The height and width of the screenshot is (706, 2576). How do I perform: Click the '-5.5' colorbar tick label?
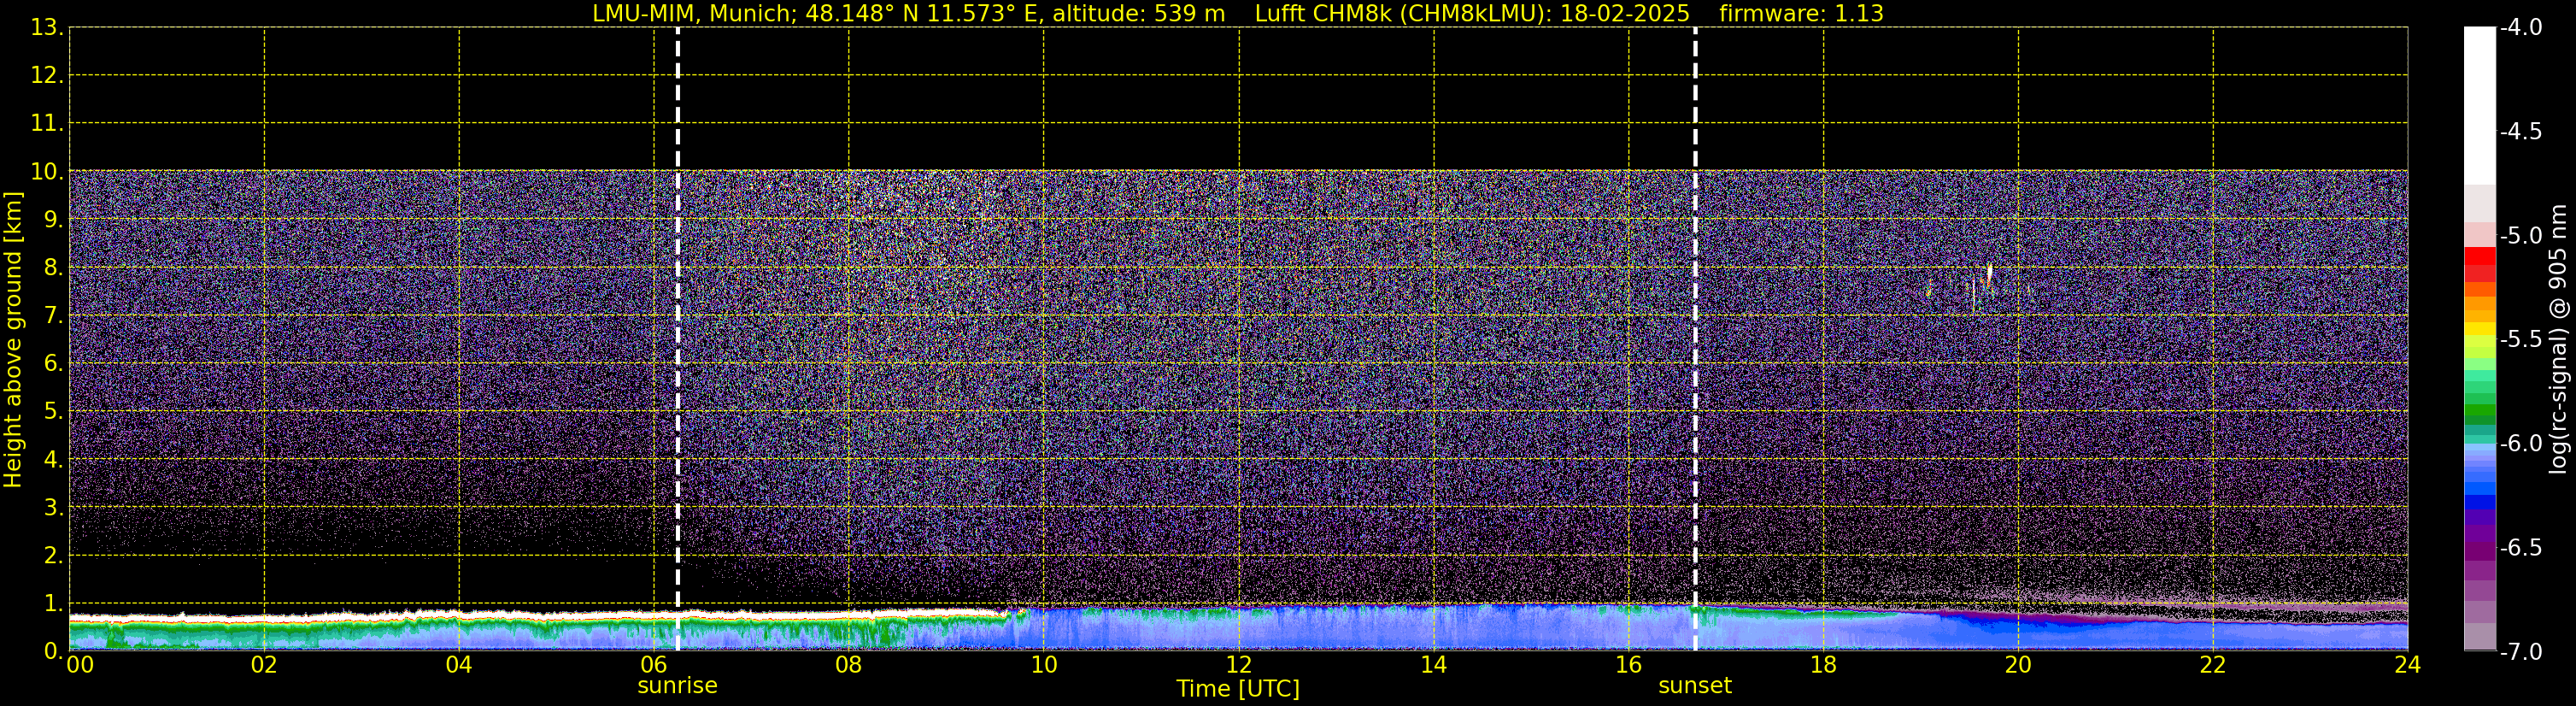coord(2520,340)
